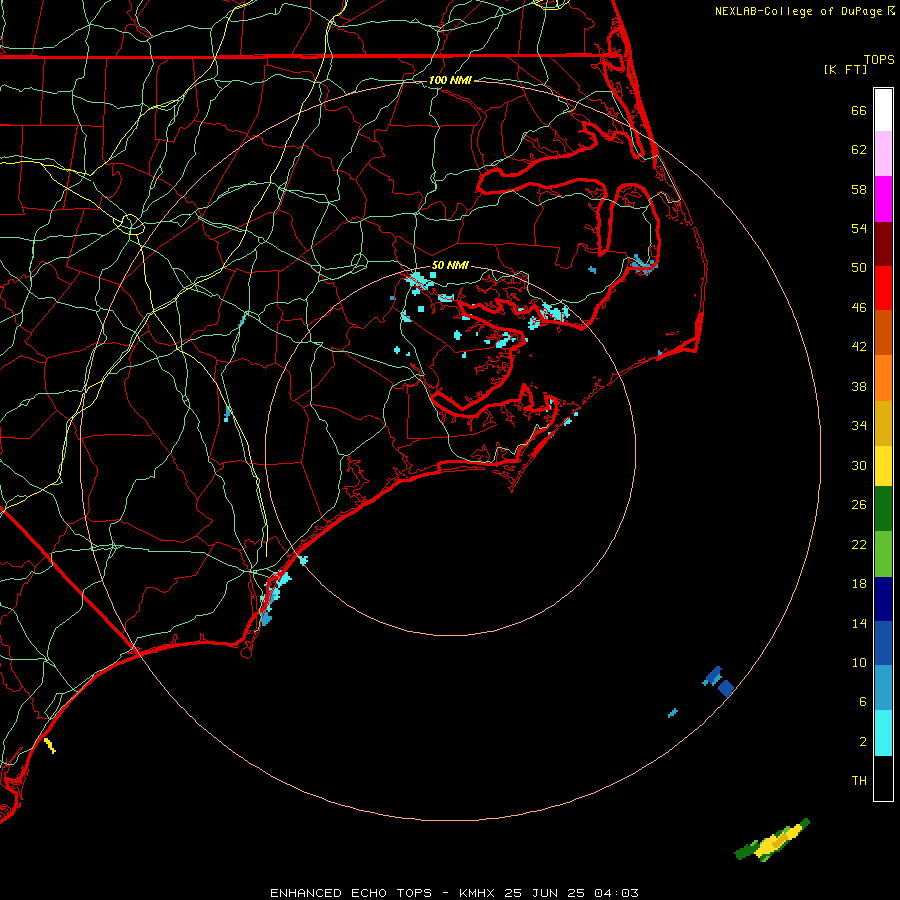Click the dark blue offshore echo pair
Viewport: 900px width, 900px height.
pyautogui.click(x=718, y=681)
